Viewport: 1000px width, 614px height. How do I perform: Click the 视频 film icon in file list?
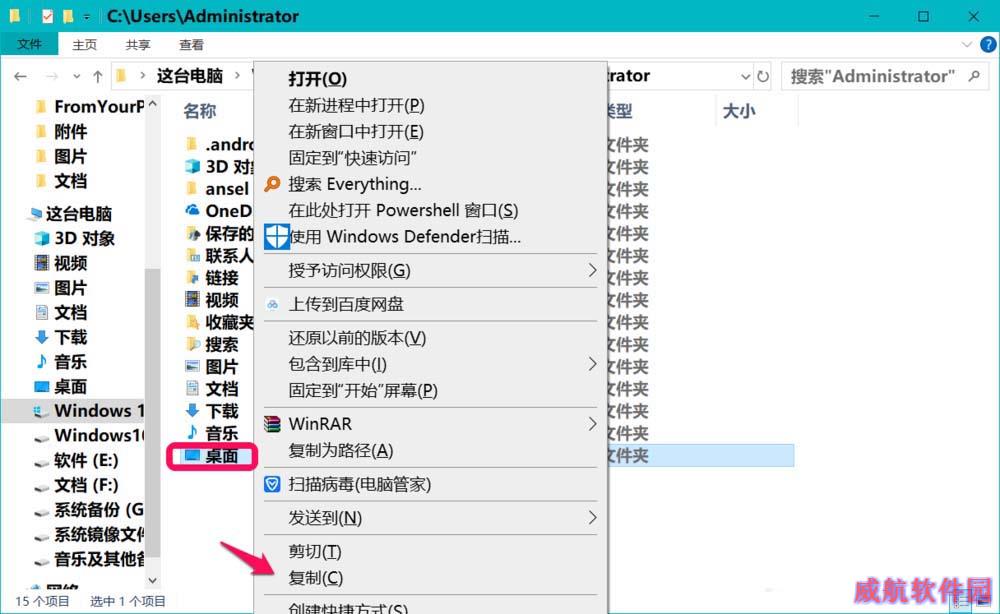pos(192,299)
